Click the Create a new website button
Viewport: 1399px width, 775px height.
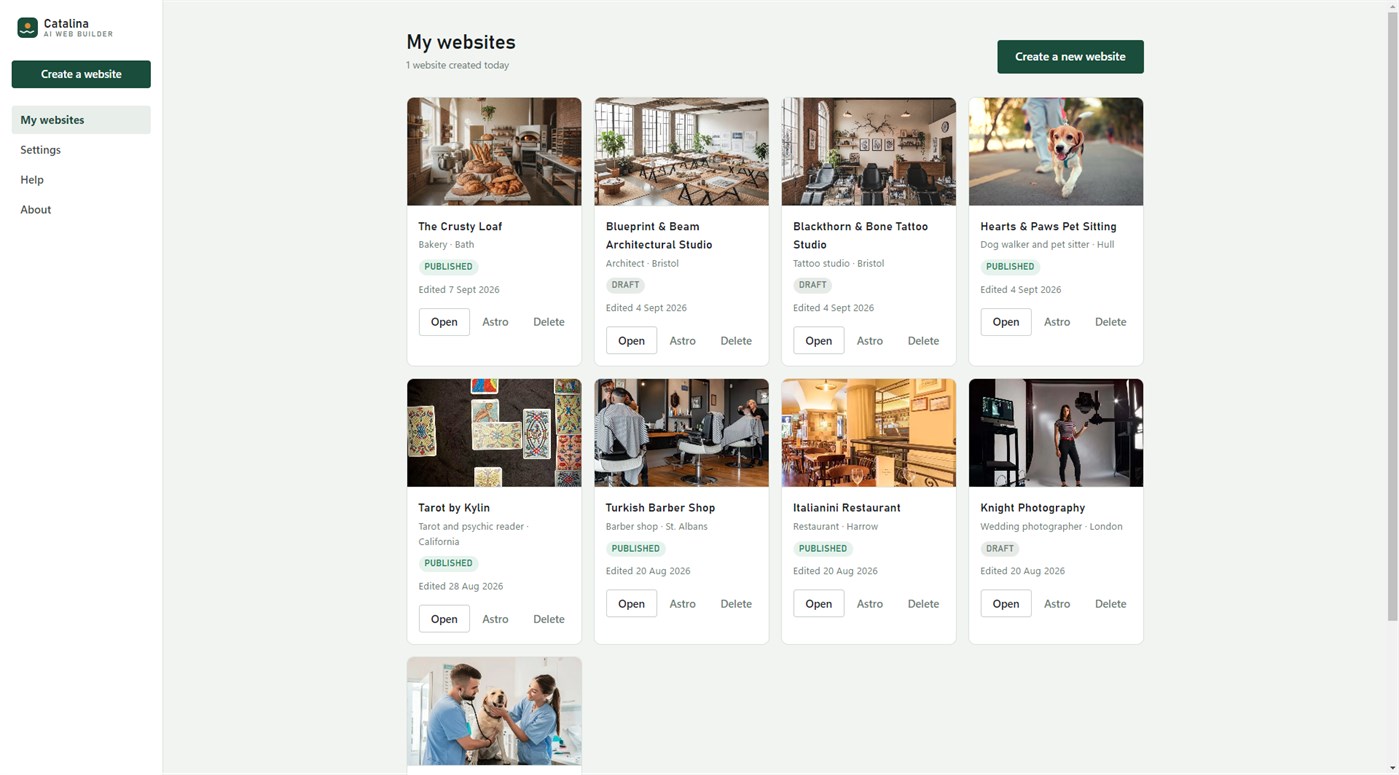[1070, 57]
